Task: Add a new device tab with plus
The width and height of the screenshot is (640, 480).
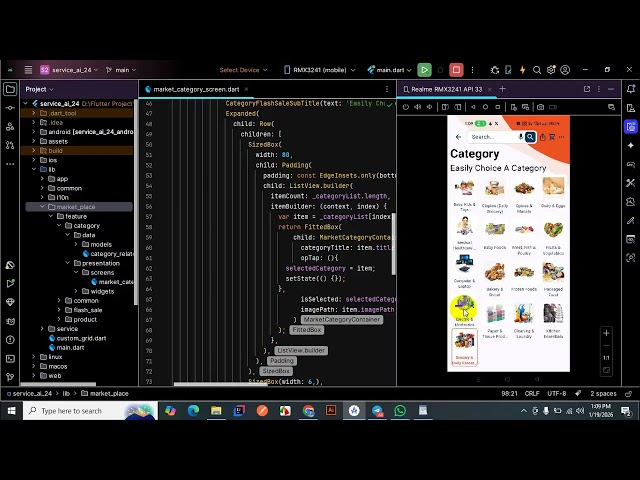Action: coord(502,89)
